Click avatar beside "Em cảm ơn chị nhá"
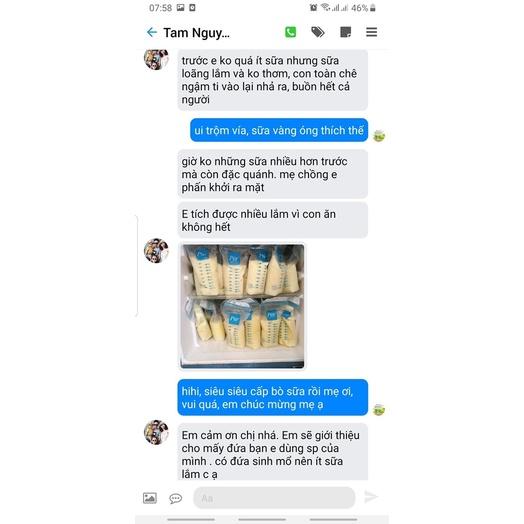Screen dimensions: 524x524 point(156,432)
